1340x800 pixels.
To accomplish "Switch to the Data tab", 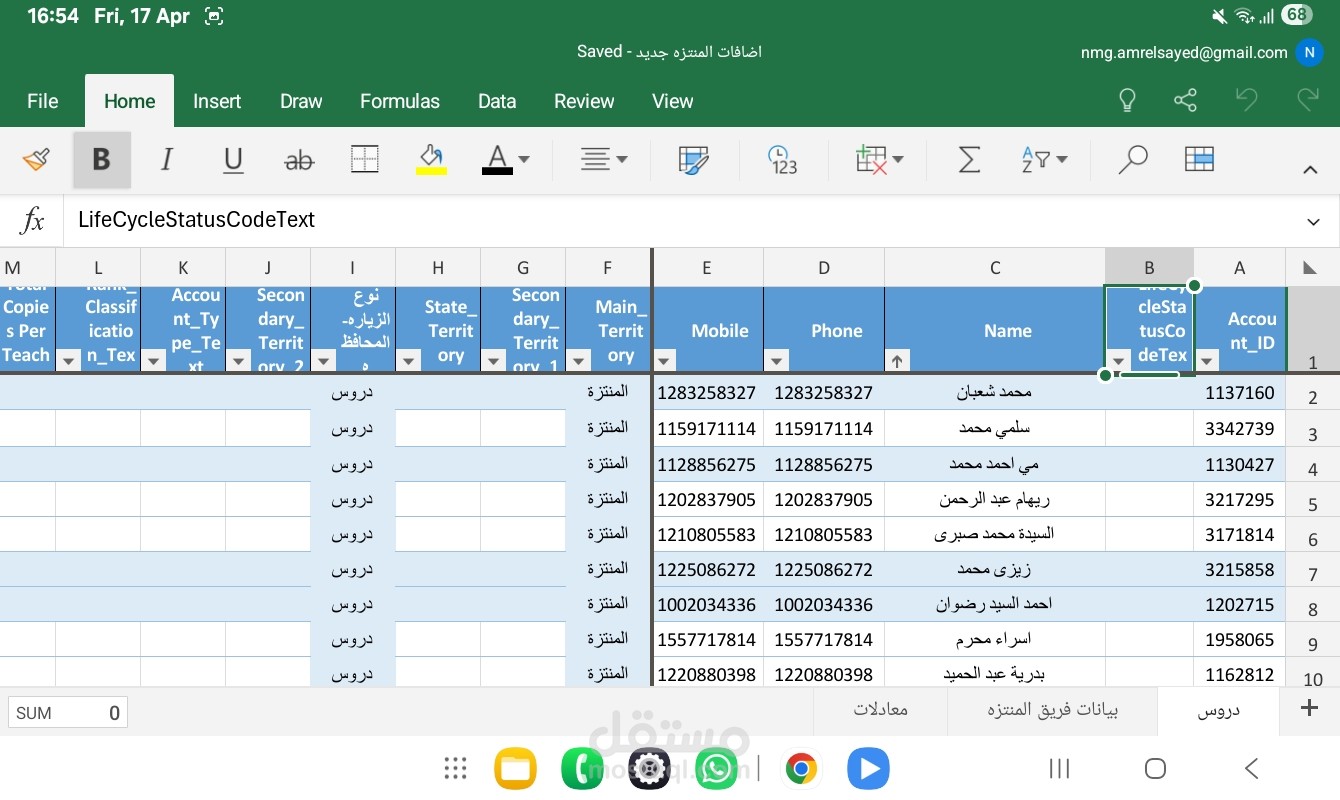I will 497,101.
